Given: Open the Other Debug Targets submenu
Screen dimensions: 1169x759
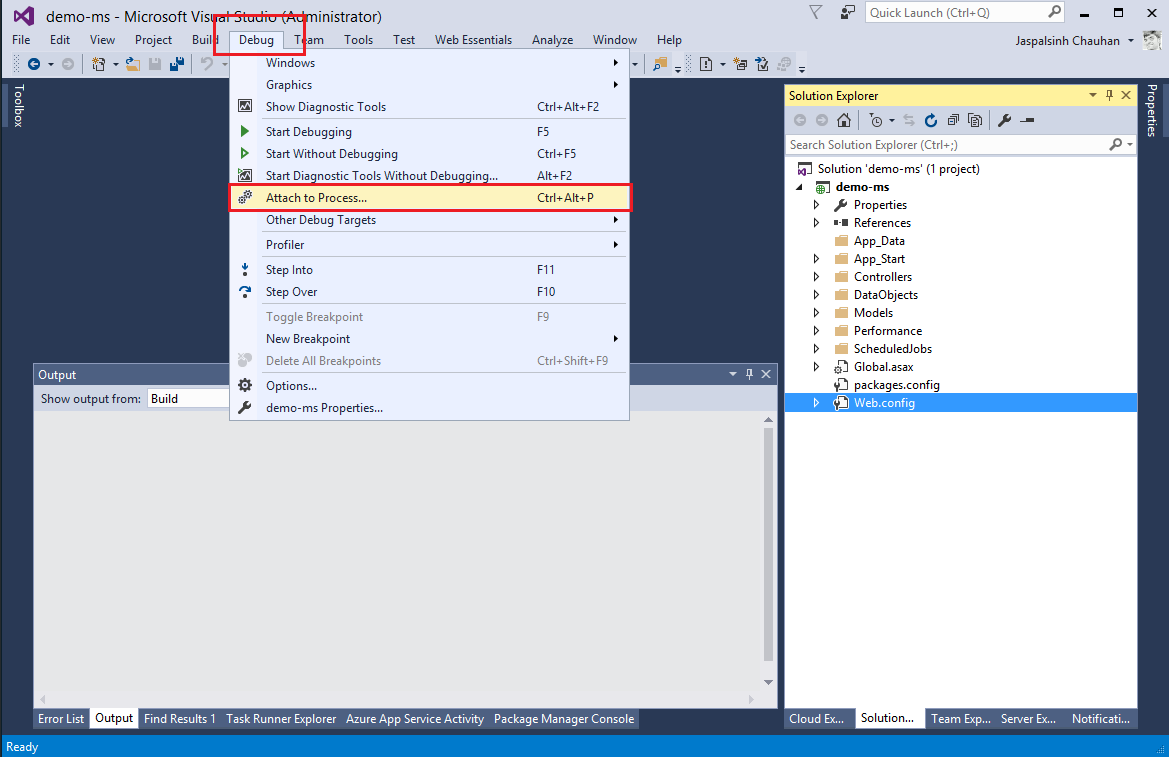Looking at the screenshot, I should click(430, 220).
